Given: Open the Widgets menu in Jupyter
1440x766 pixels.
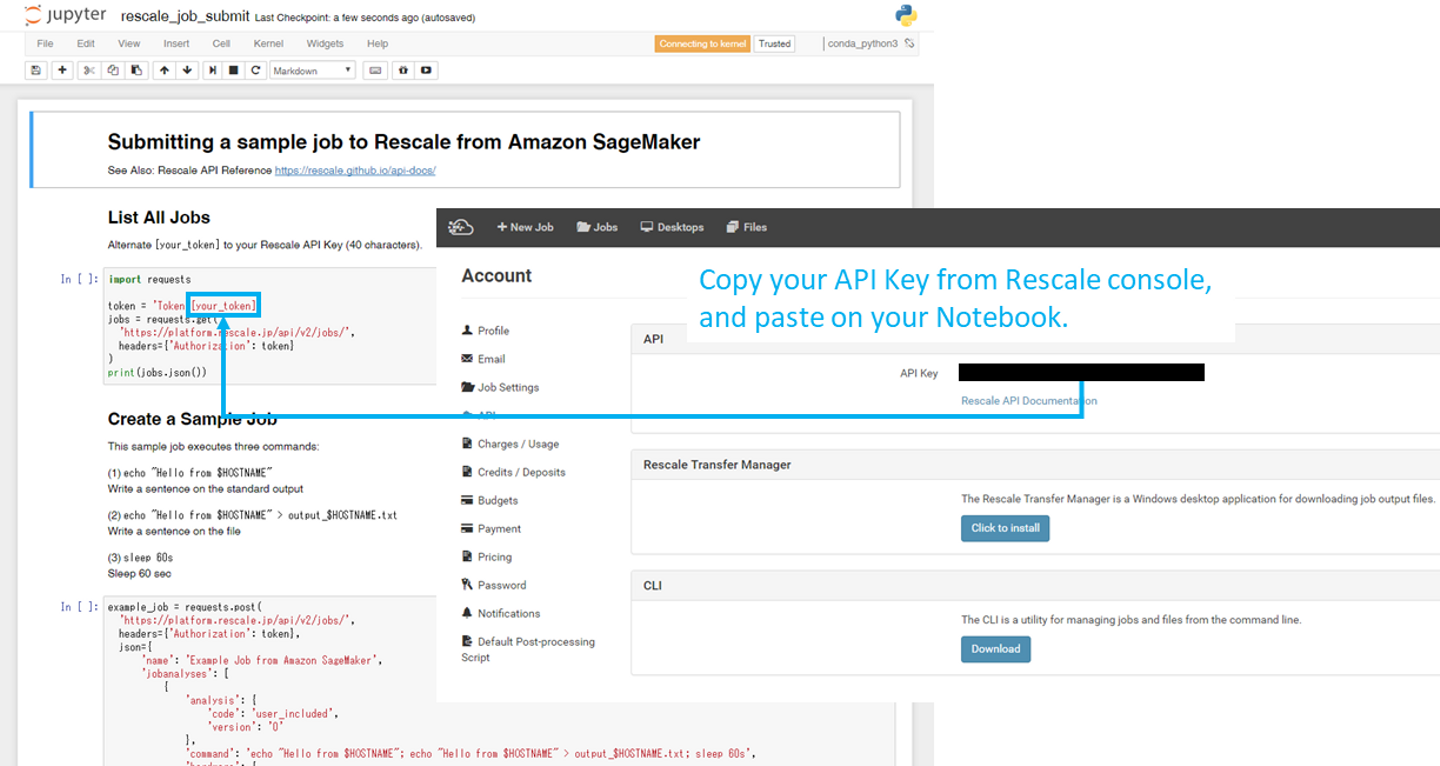Looking at the screenshot, I should coord(325,44).
